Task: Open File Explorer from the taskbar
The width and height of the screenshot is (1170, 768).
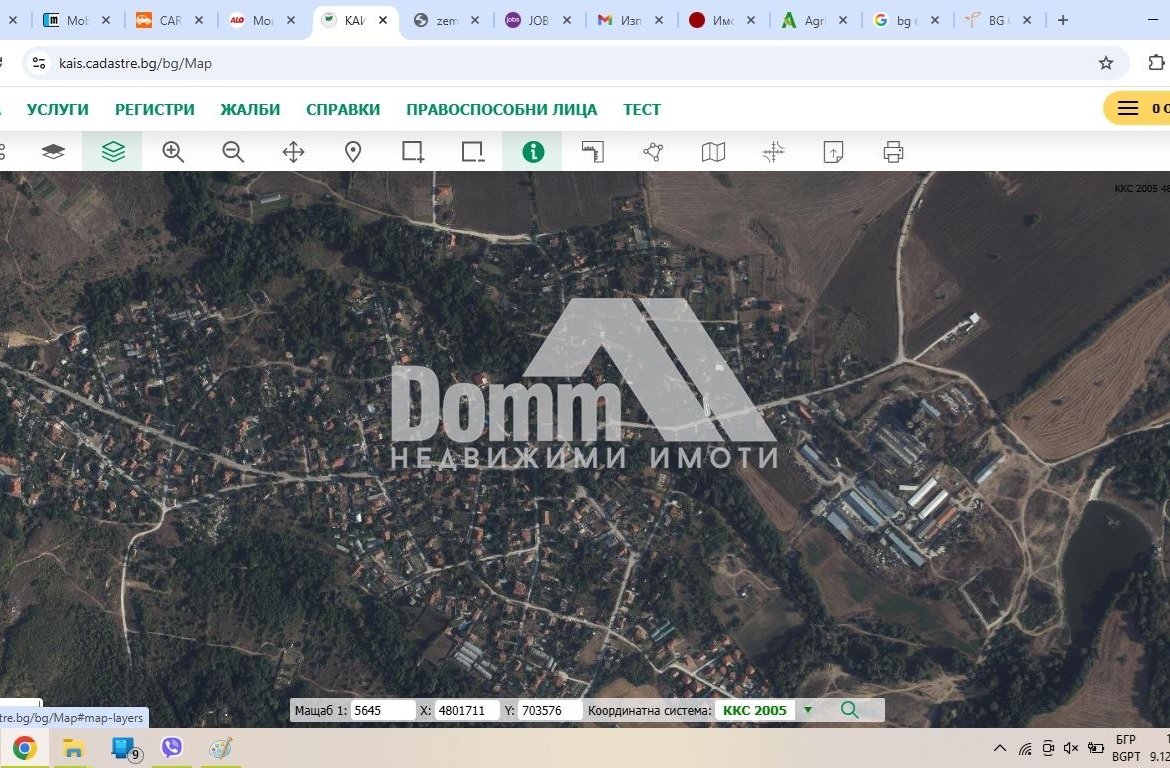Action: pos(73,748)
